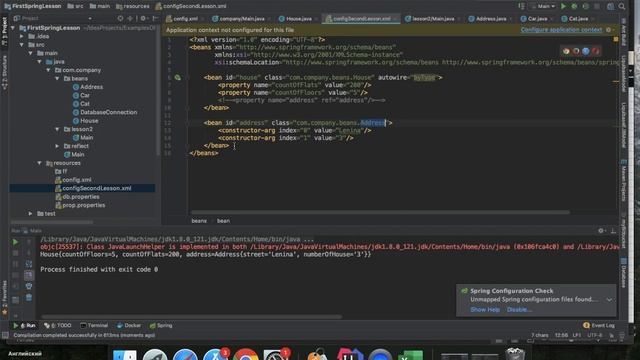
Task: Open App Store from the Dock
Action: click(216, 355)
